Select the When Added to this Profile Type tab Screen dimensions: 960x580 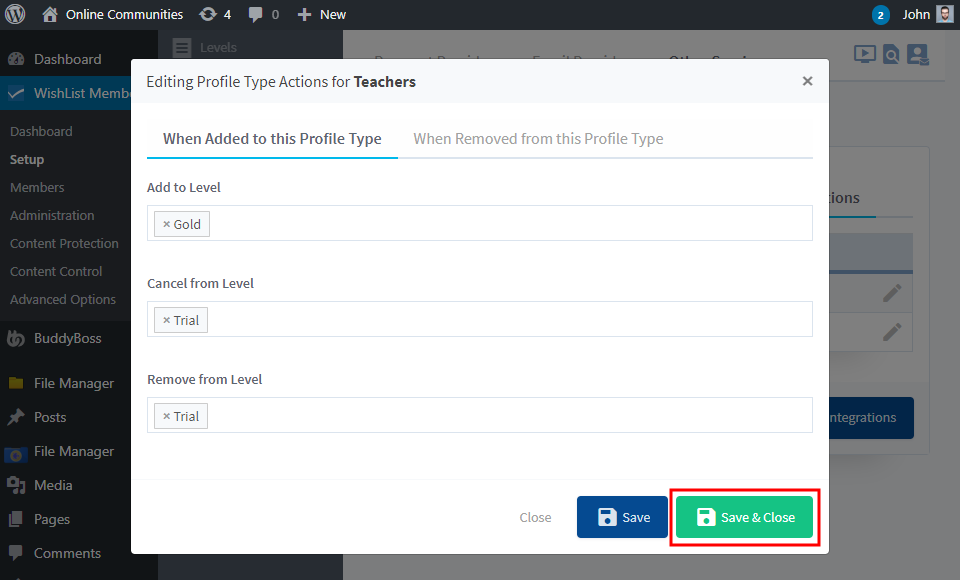click(271, 138)
